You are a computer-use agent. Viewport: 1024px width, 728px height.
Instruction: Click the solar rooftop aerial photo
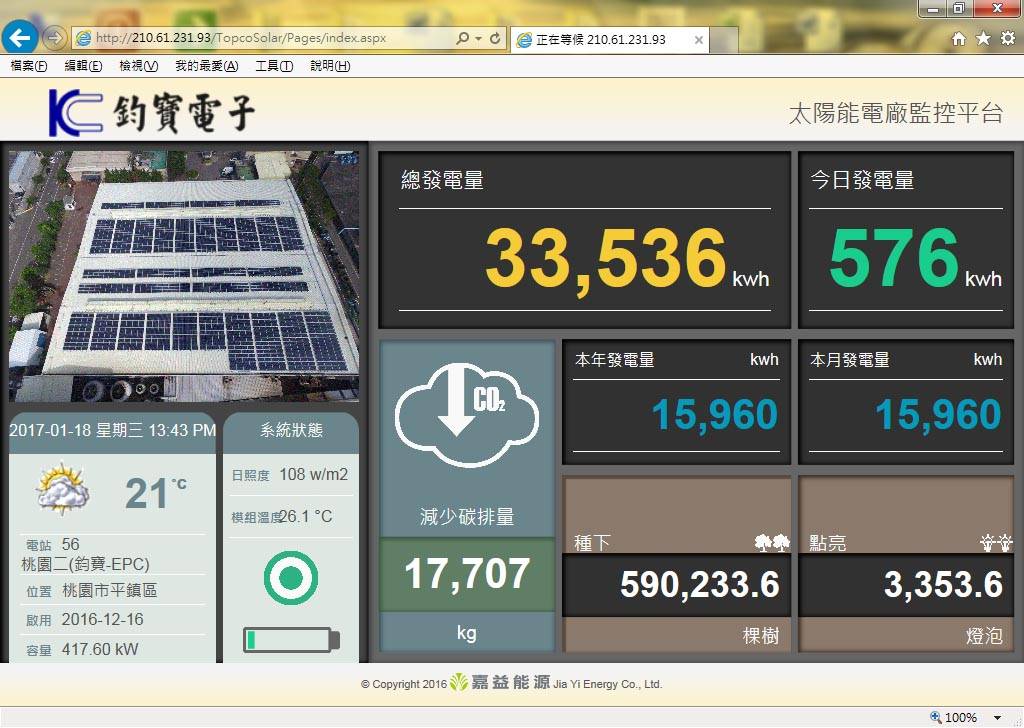(x=184, y=276)
